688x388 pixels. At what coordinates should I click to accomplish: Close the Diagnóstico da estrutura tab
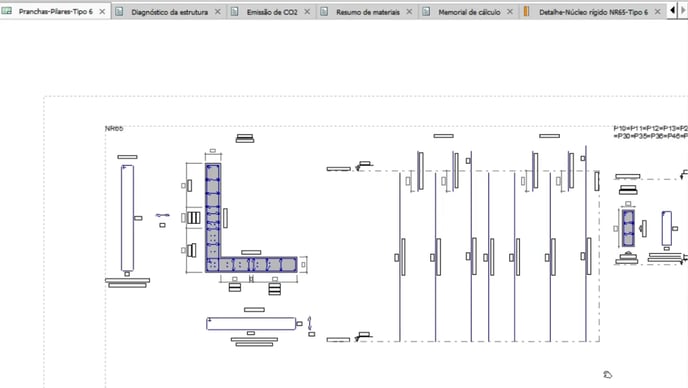pos(218,12)
